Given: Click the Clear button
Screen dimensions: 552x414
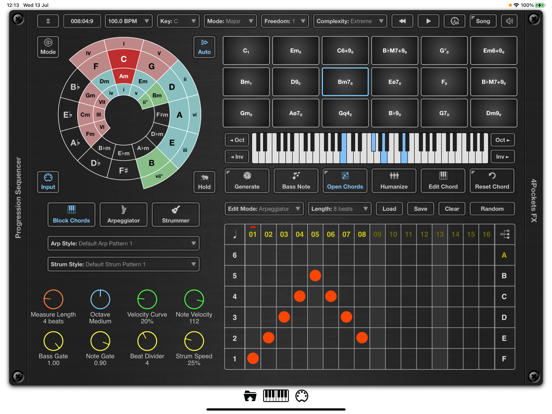Looking at the screenshot, I should coord(452,209).
